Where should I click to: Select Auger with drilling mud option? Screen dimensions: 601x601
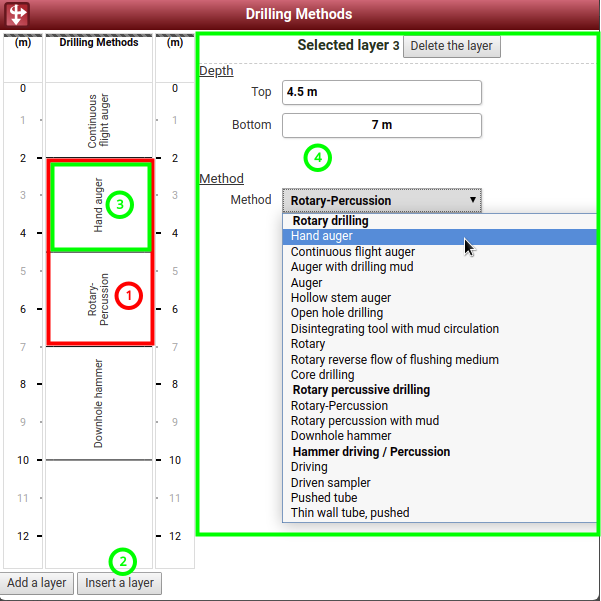[x=351, y=267]
